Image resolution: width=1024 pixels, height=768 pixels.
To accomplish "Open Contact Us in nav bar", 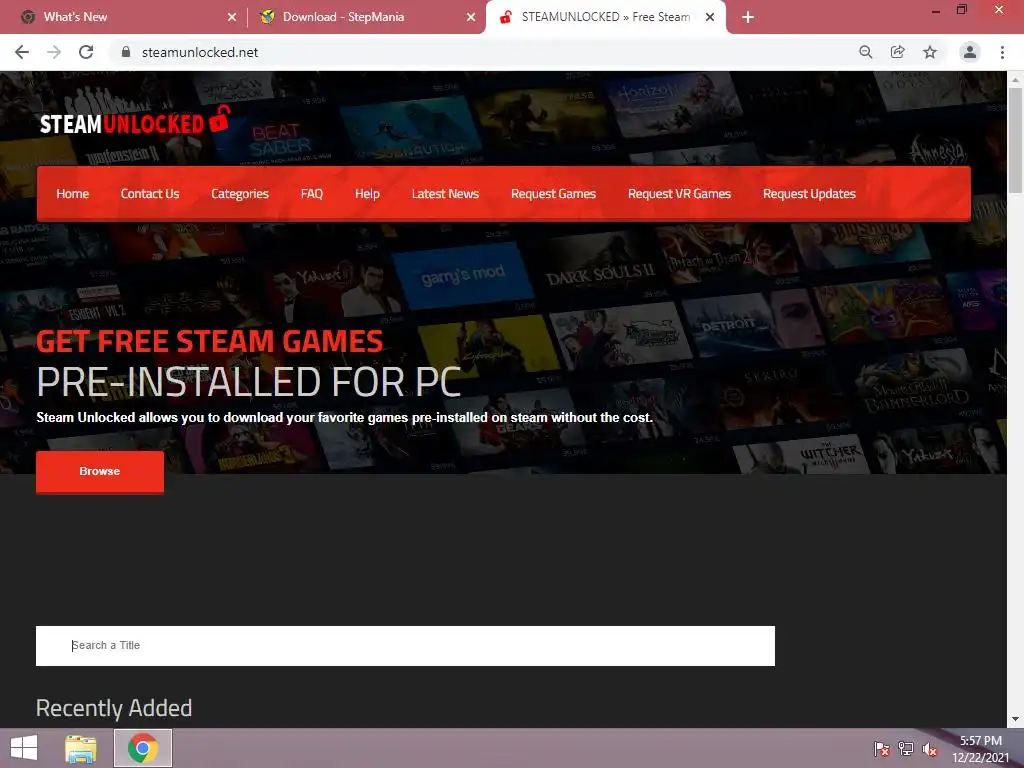I will (x=150, y=194).
